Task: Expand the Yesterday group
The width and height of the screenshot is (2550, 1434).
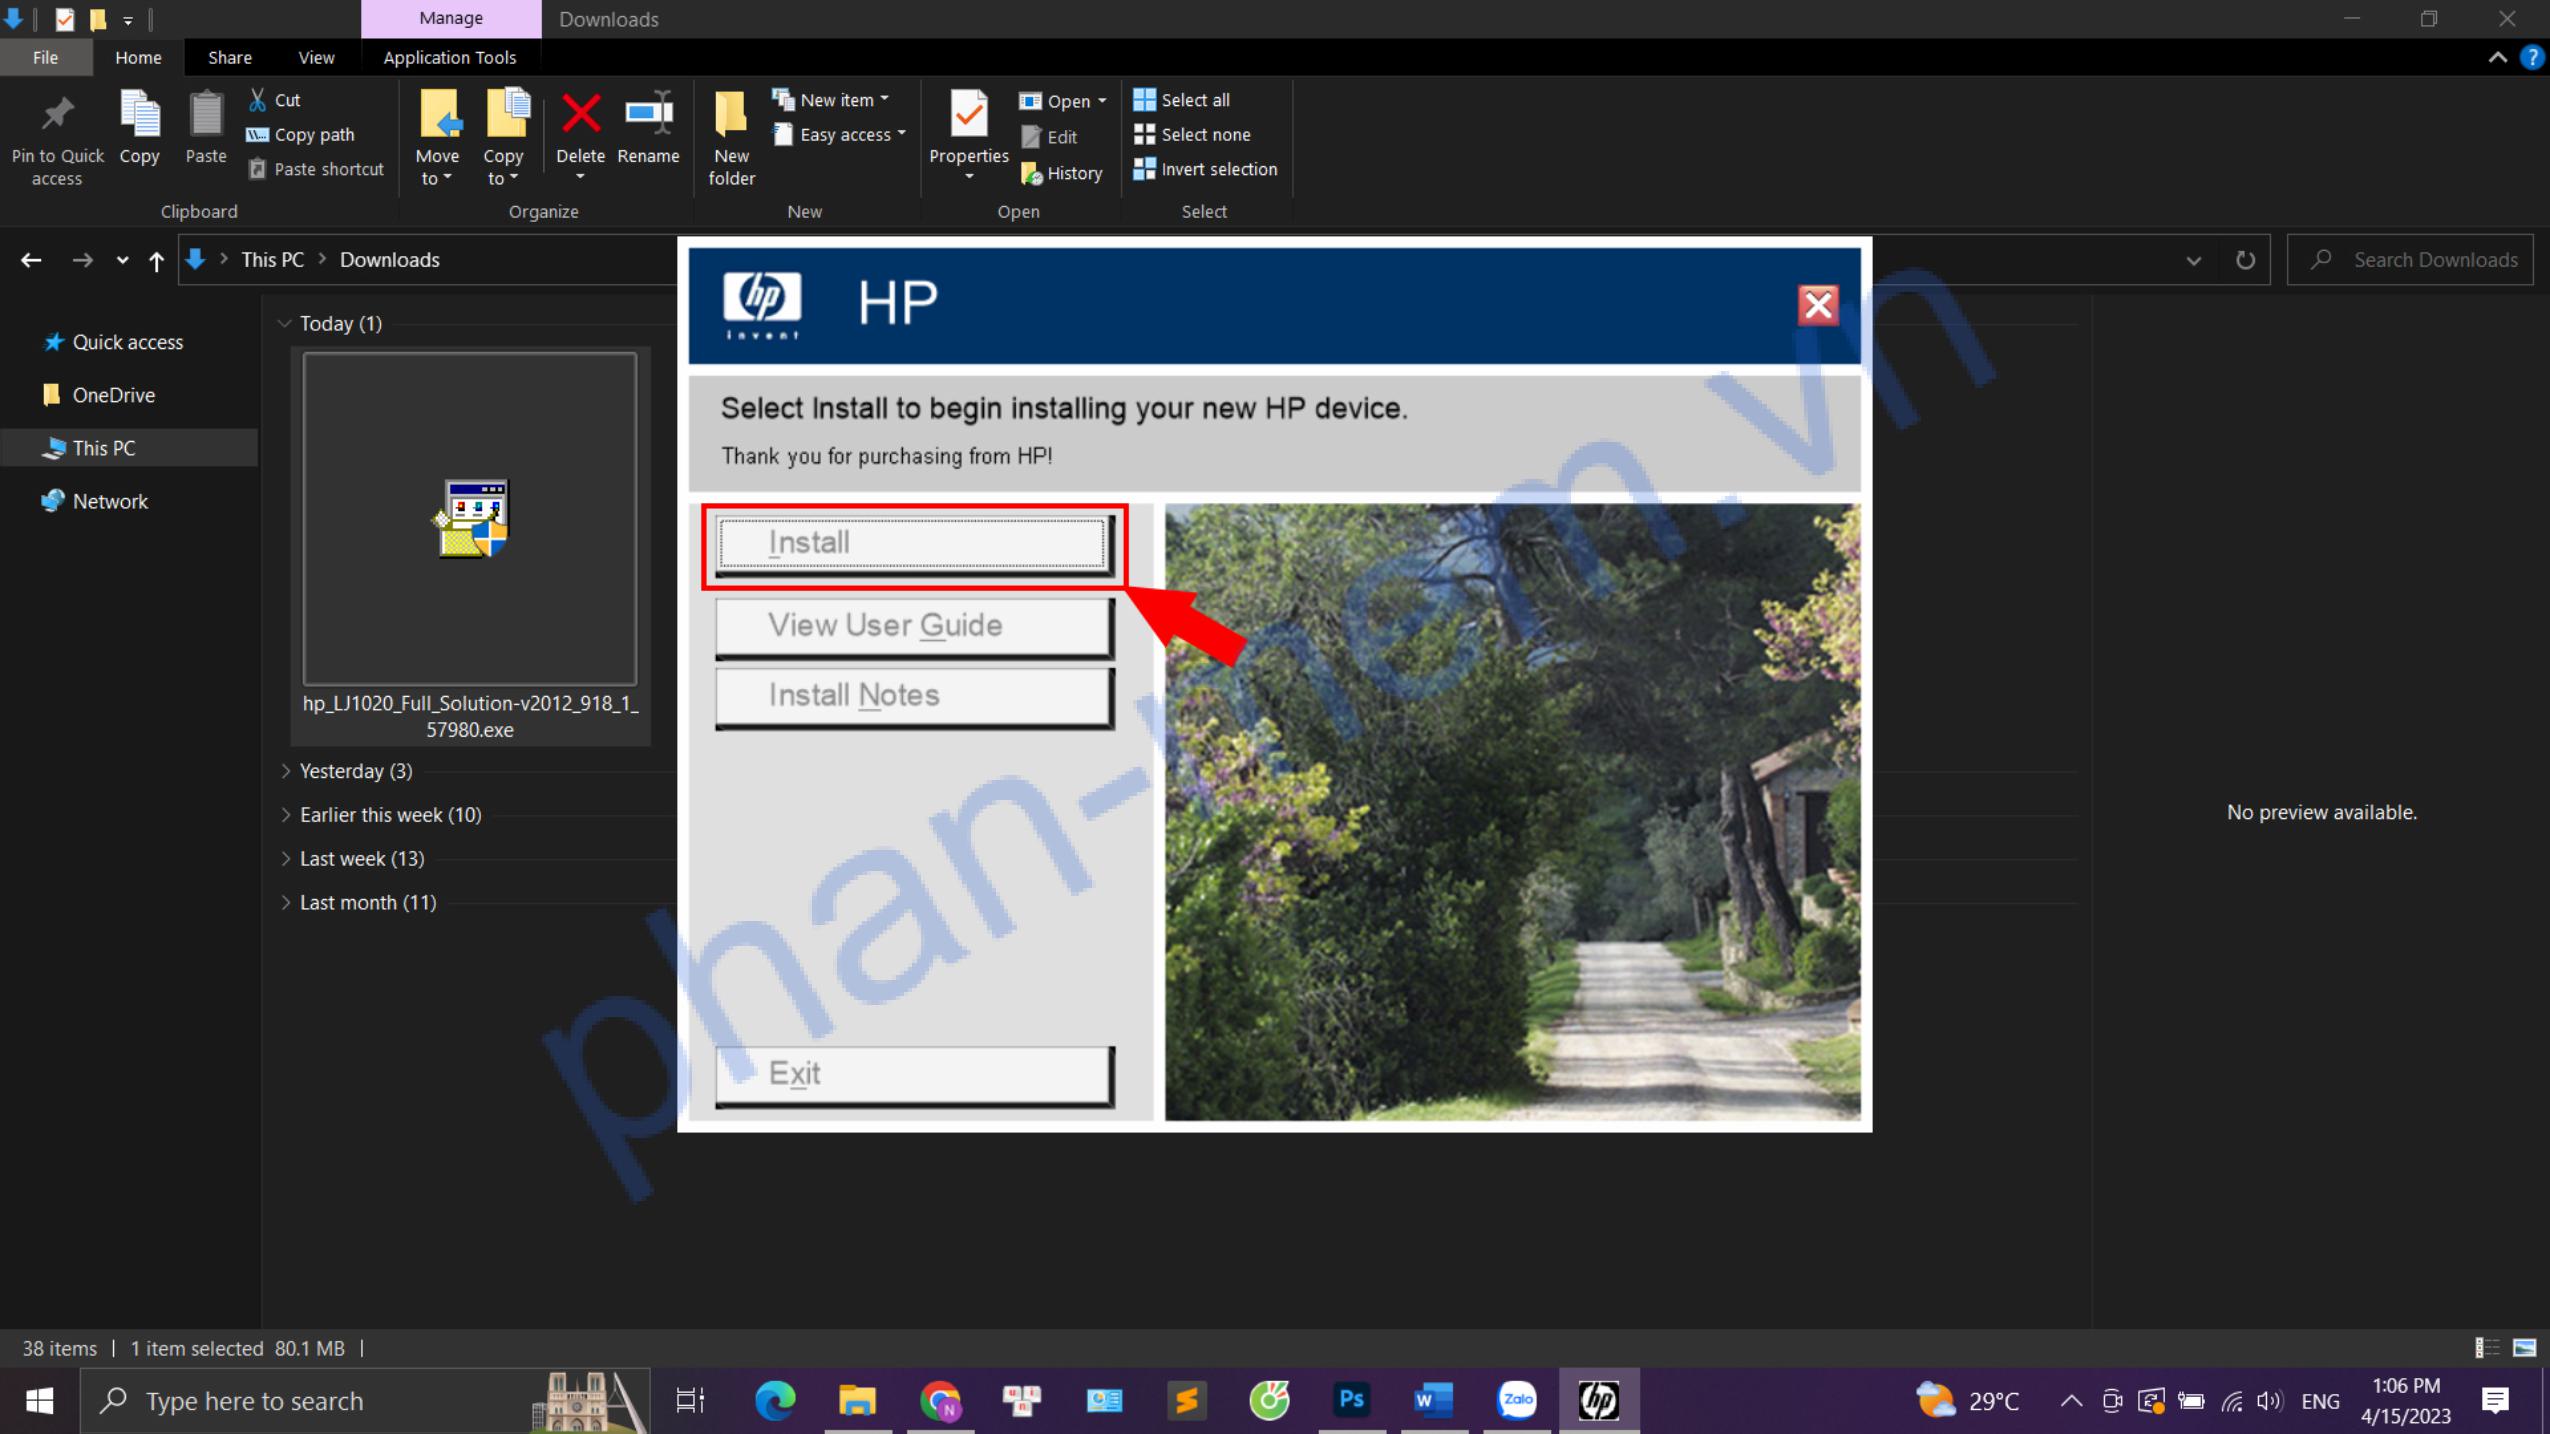Action: click(x=285, y=770)
